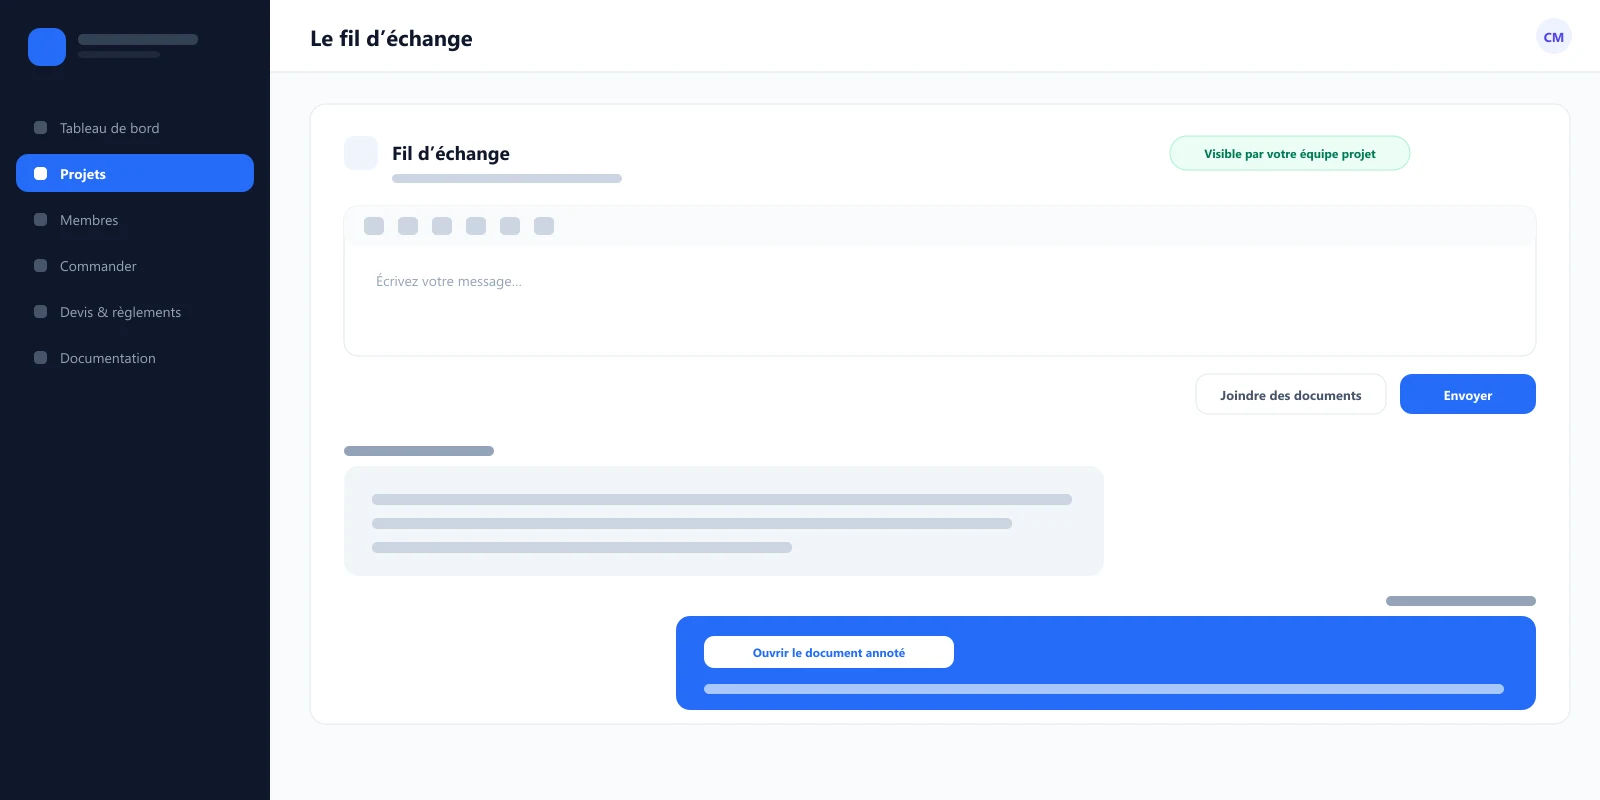
Task: Click the Visible par votre équipe projet badge
Action: [x=1290, y=153]
